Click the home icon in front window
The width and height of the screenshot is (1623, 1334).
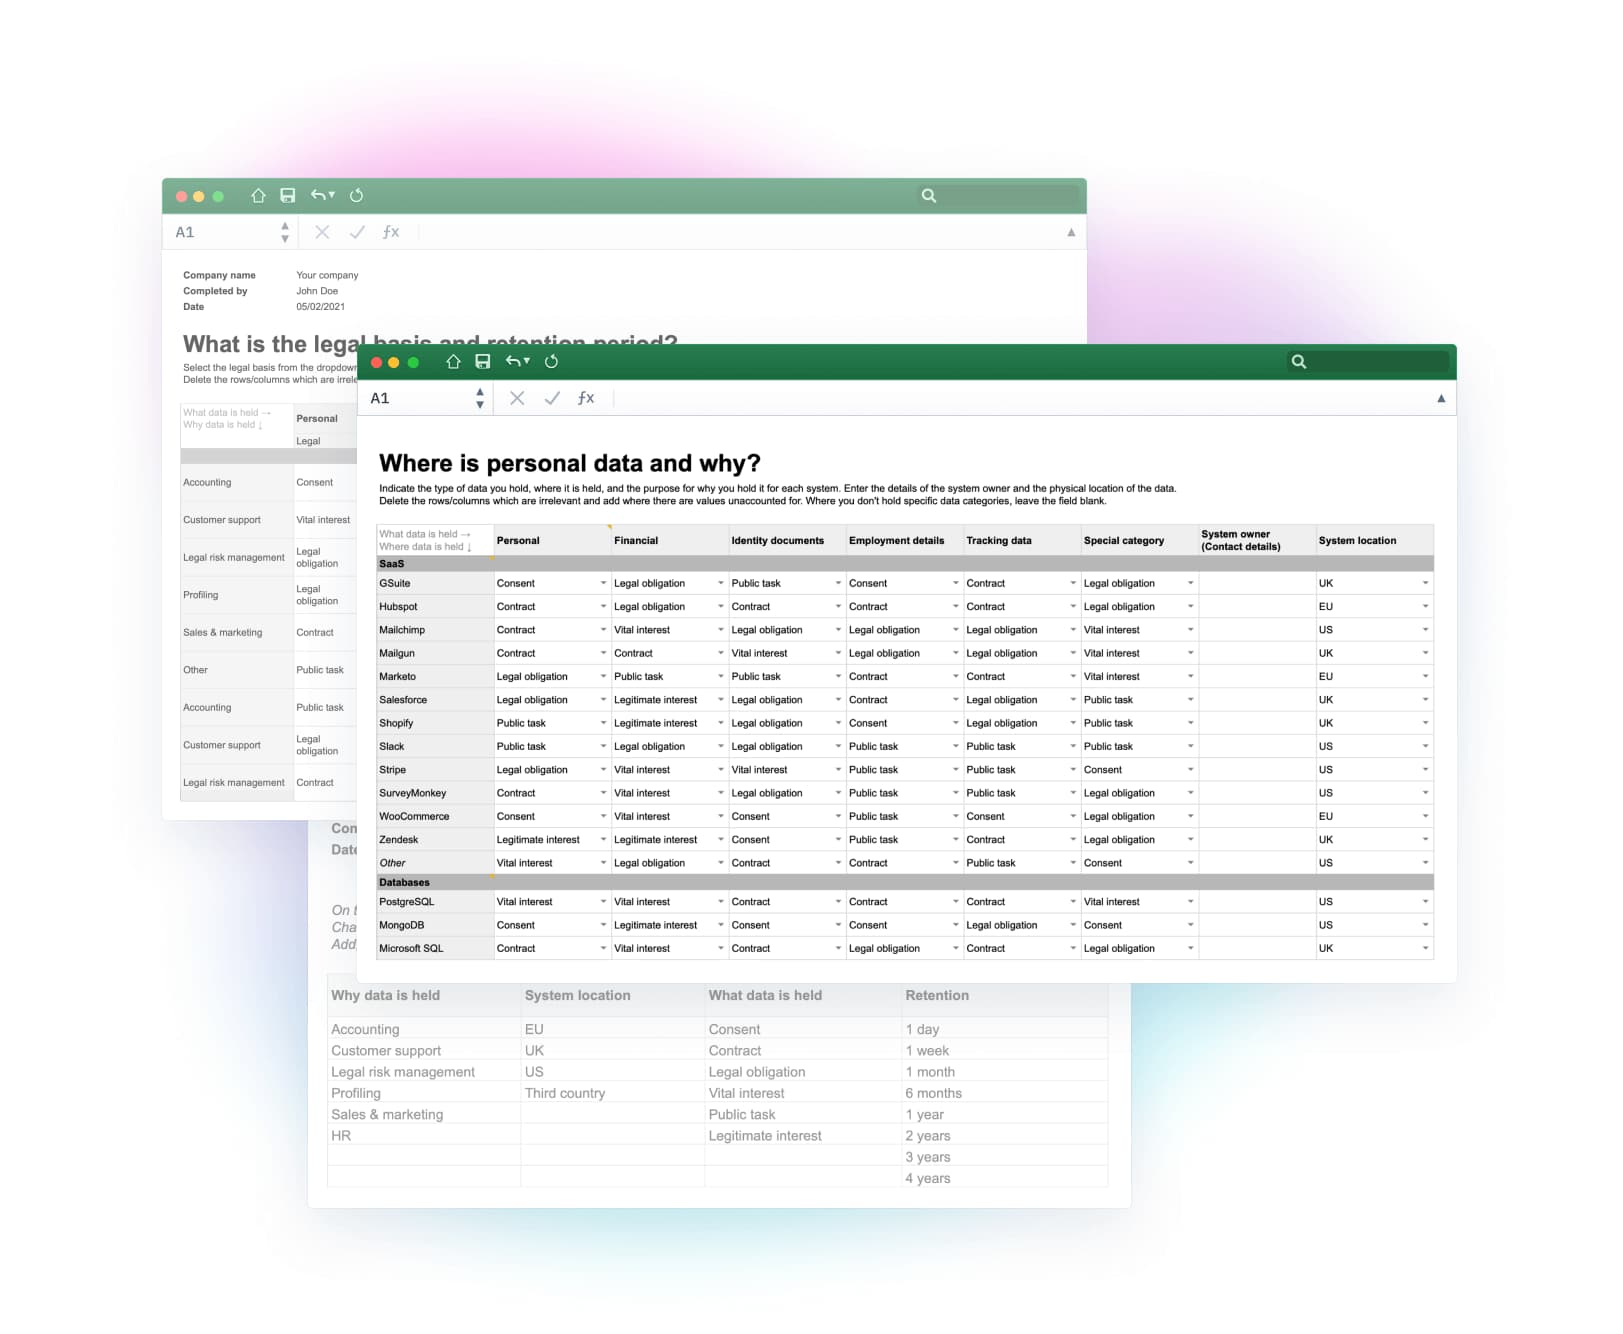pyautogui.click(x=453, y=362)
